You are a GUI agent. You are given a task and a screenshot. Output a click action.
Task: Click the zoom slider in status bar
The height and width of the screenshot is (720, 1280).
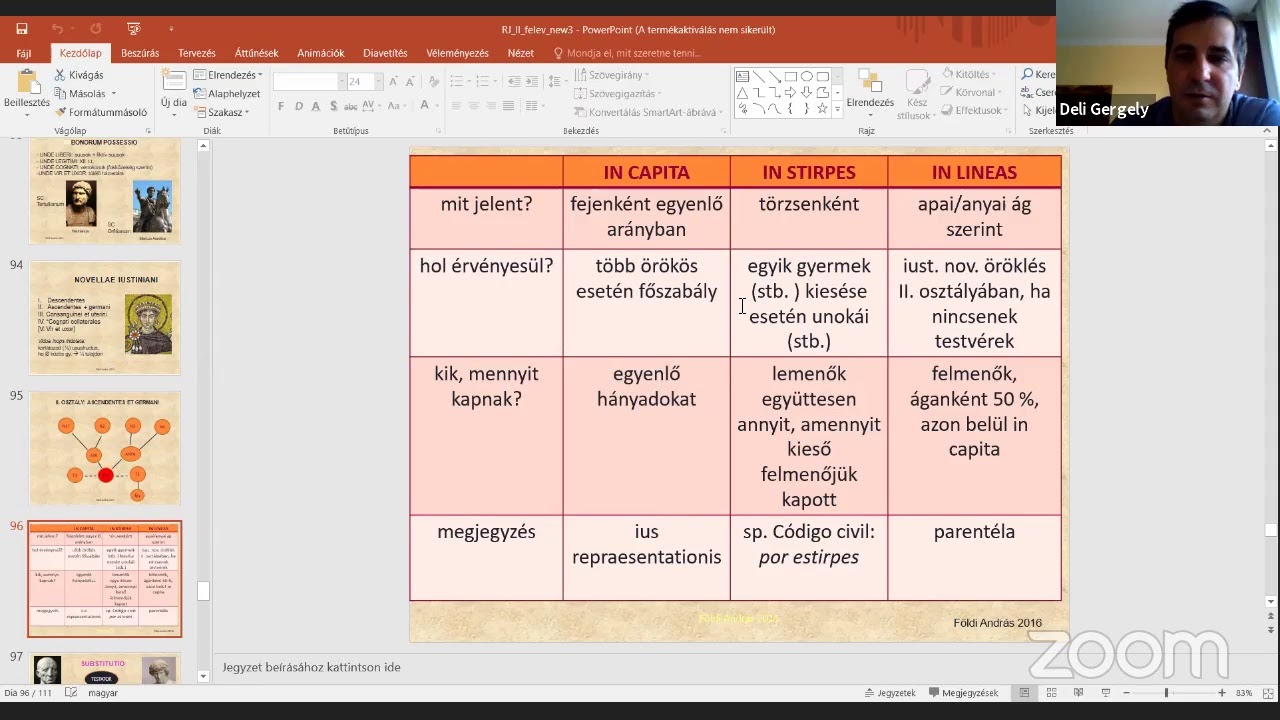(x=1166, y=693)
